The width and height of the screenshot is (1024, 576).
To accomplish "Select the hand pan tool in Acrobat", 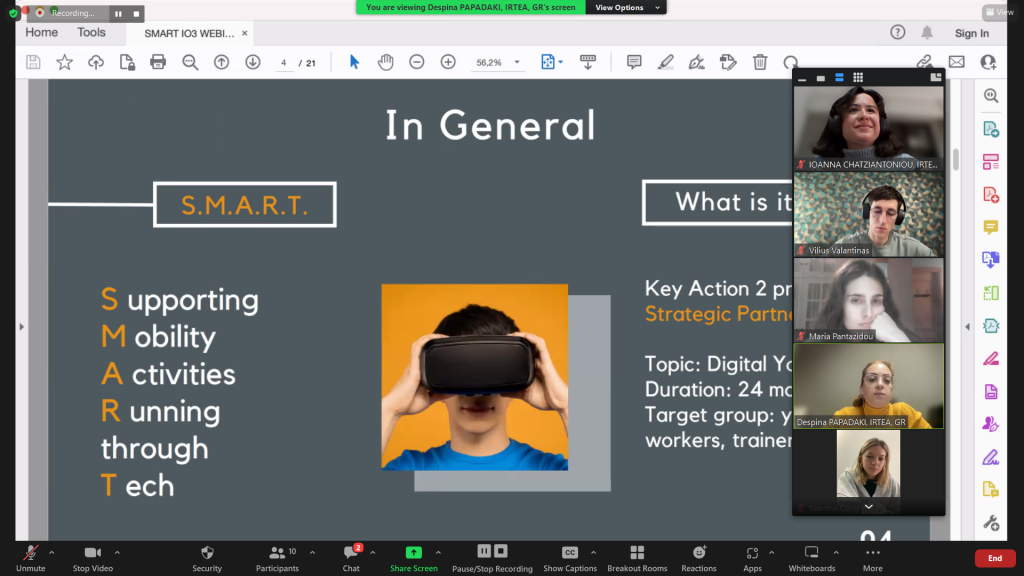I will point(385,62).
